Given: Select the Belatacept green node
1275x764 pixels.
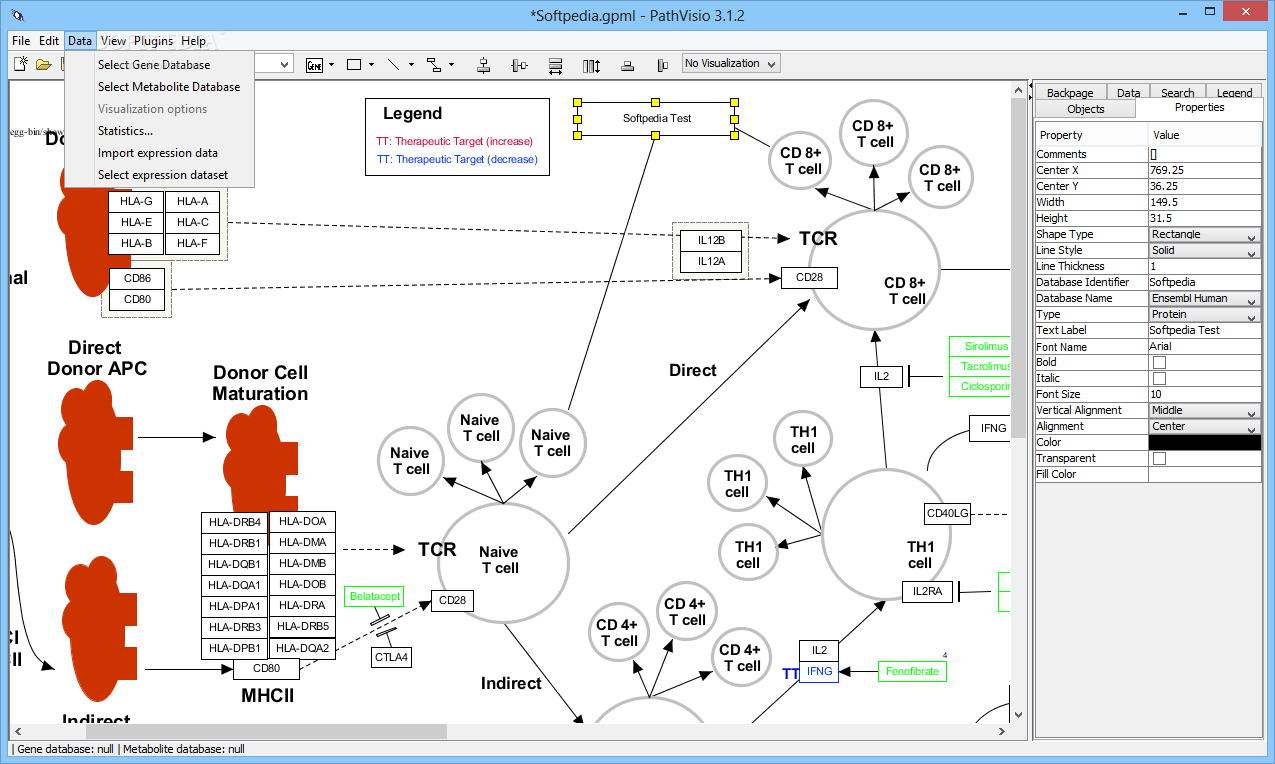Looking at the screenshot, I should tap(375, 596).
